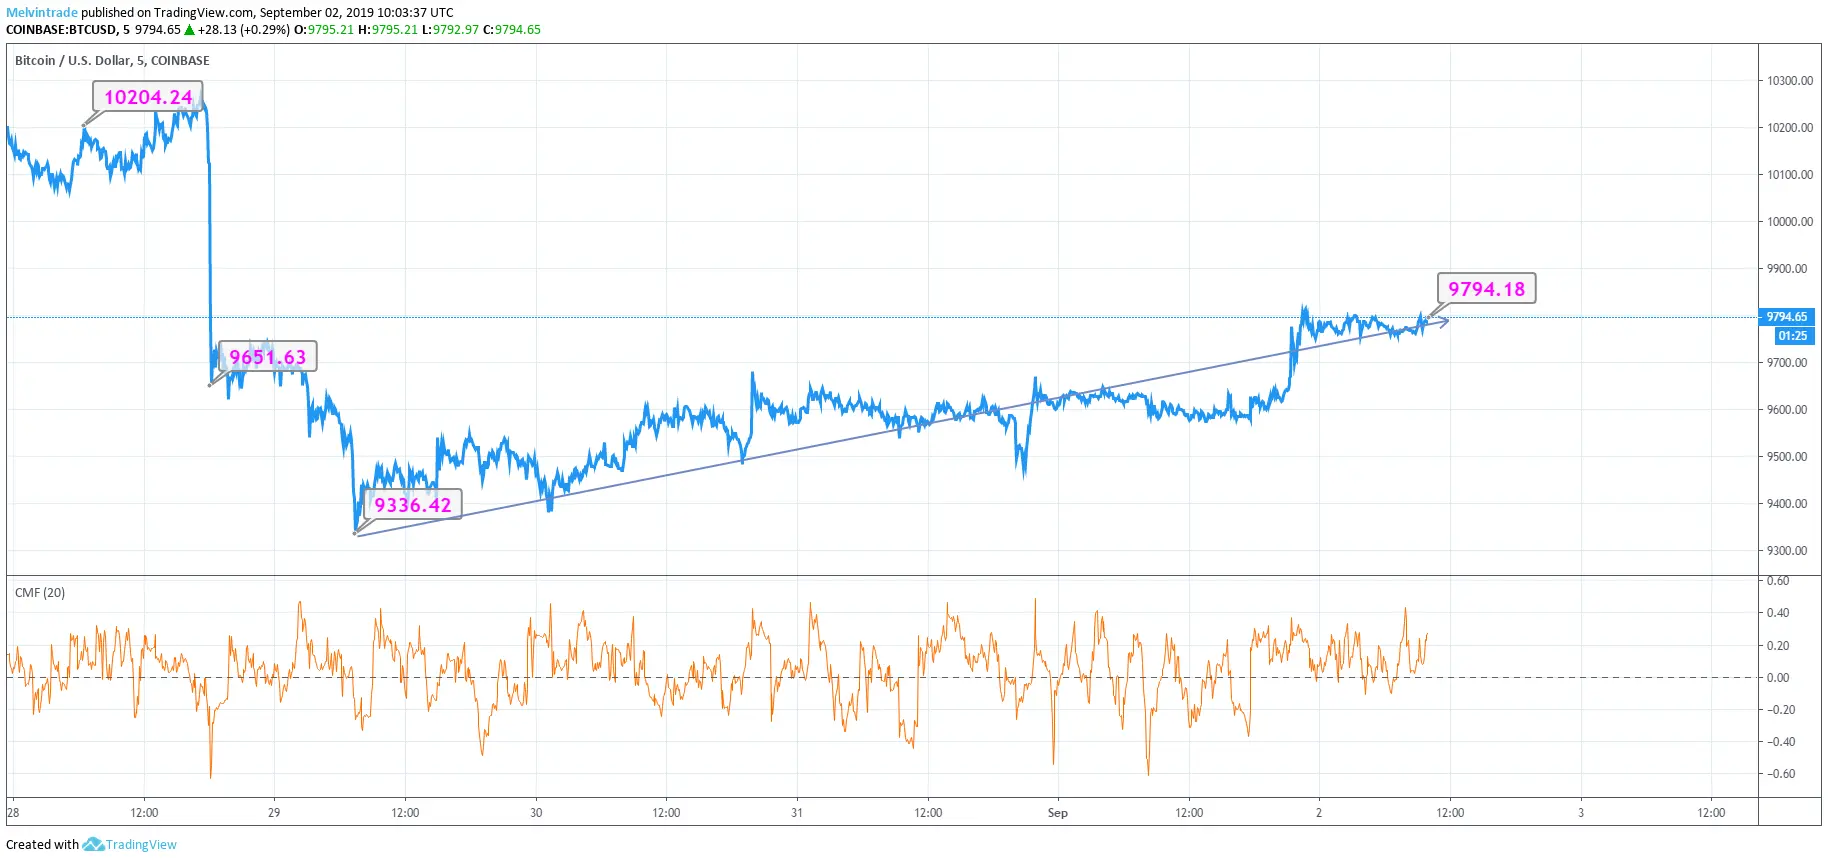Screen dimensions: 1828x862
Task: Click the Bitcoin / U.S. Dollar chart title
Action: click(x=112, y=61)
